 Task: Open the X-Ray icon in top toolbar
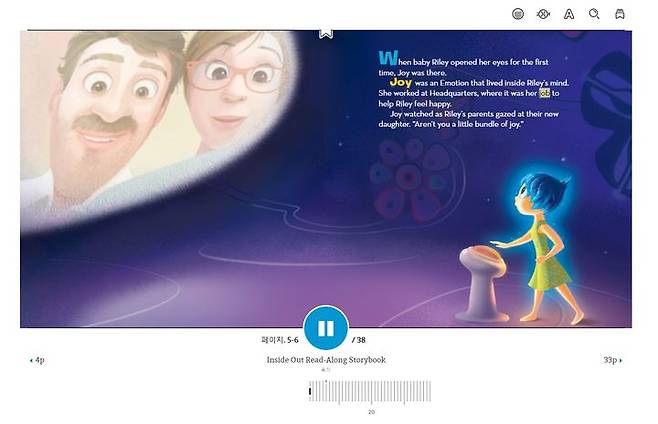coord(543,14)
